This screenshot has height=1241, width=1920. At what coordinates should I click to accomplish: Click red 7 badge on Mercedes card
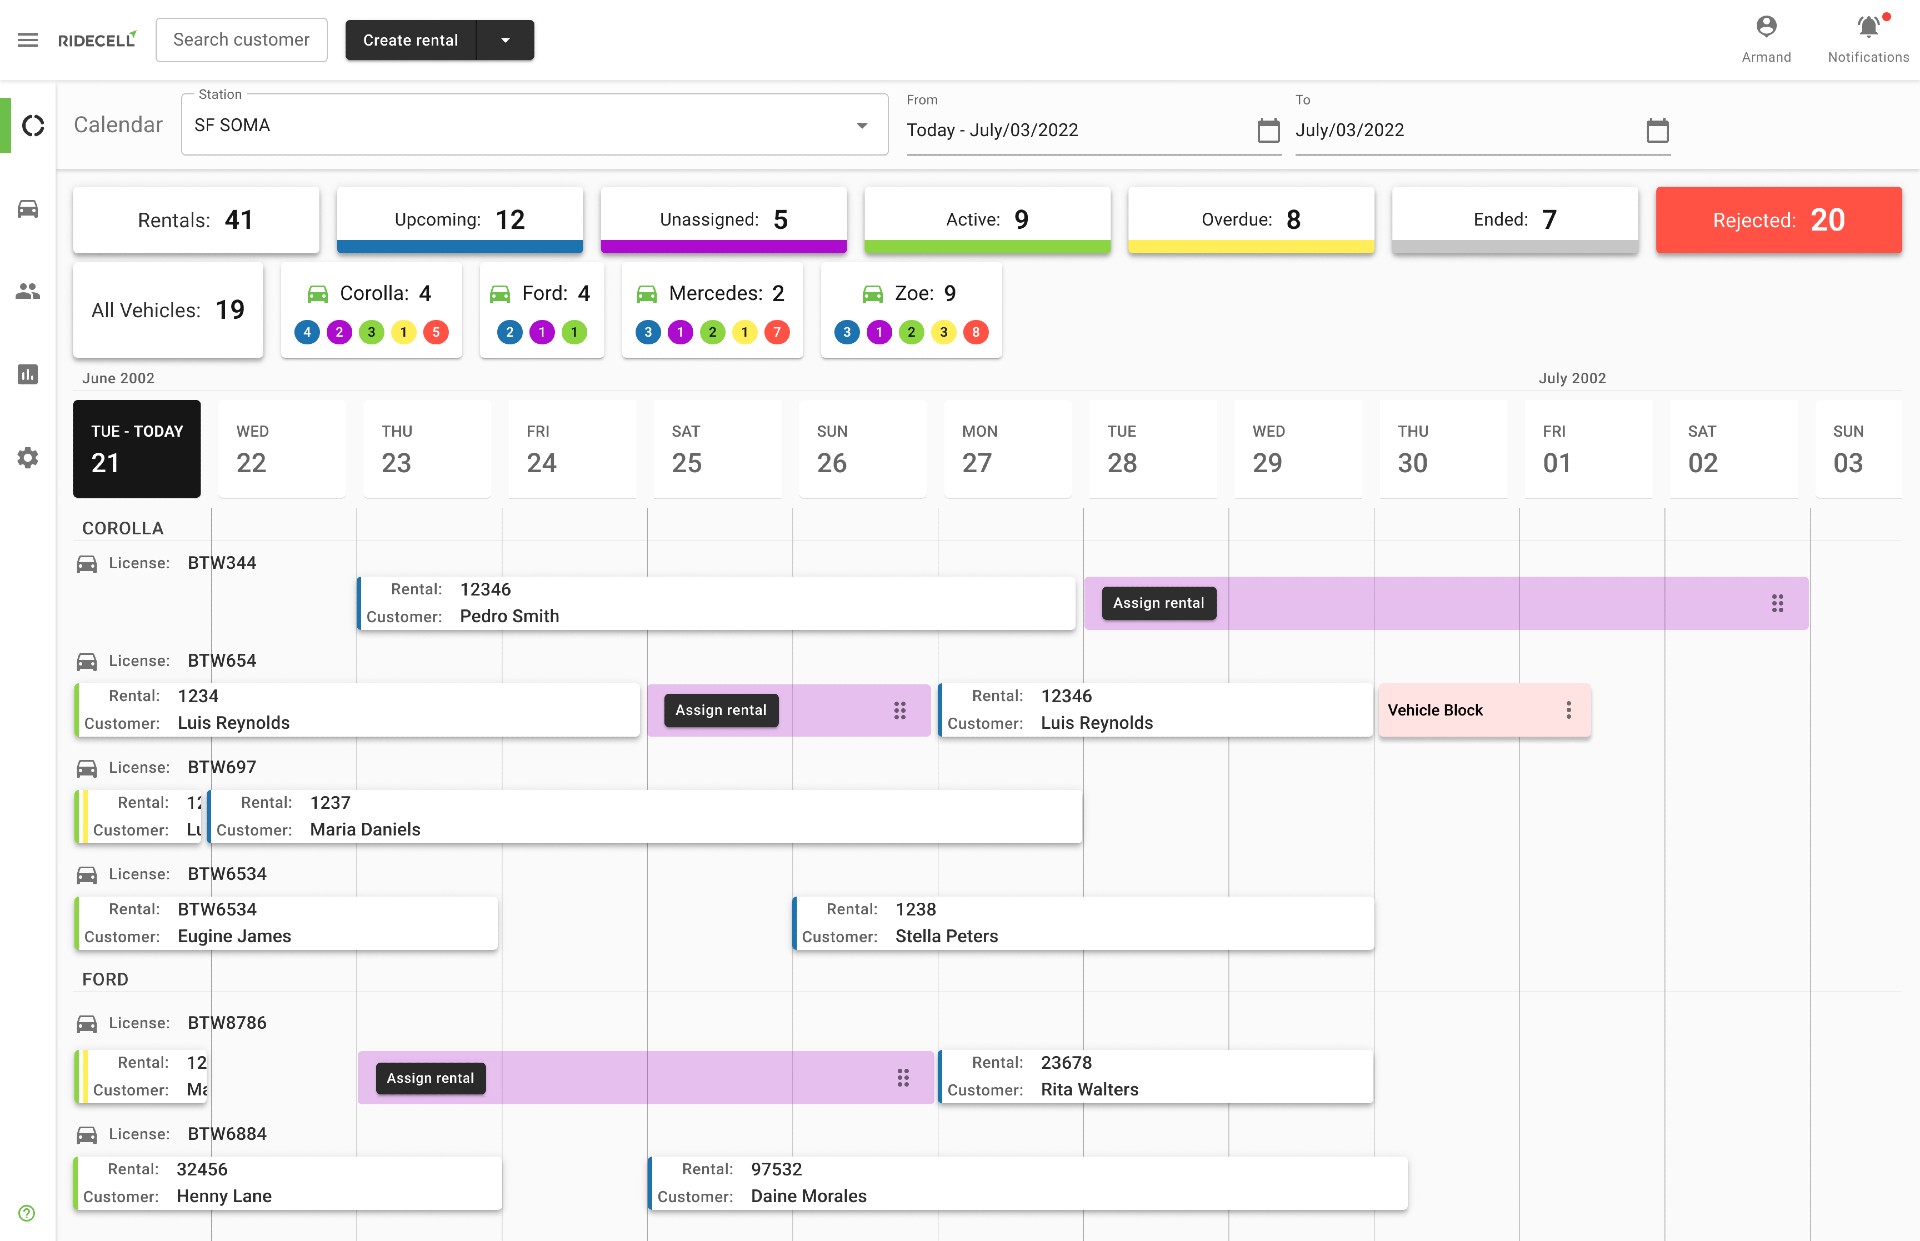tap(777, 332)
